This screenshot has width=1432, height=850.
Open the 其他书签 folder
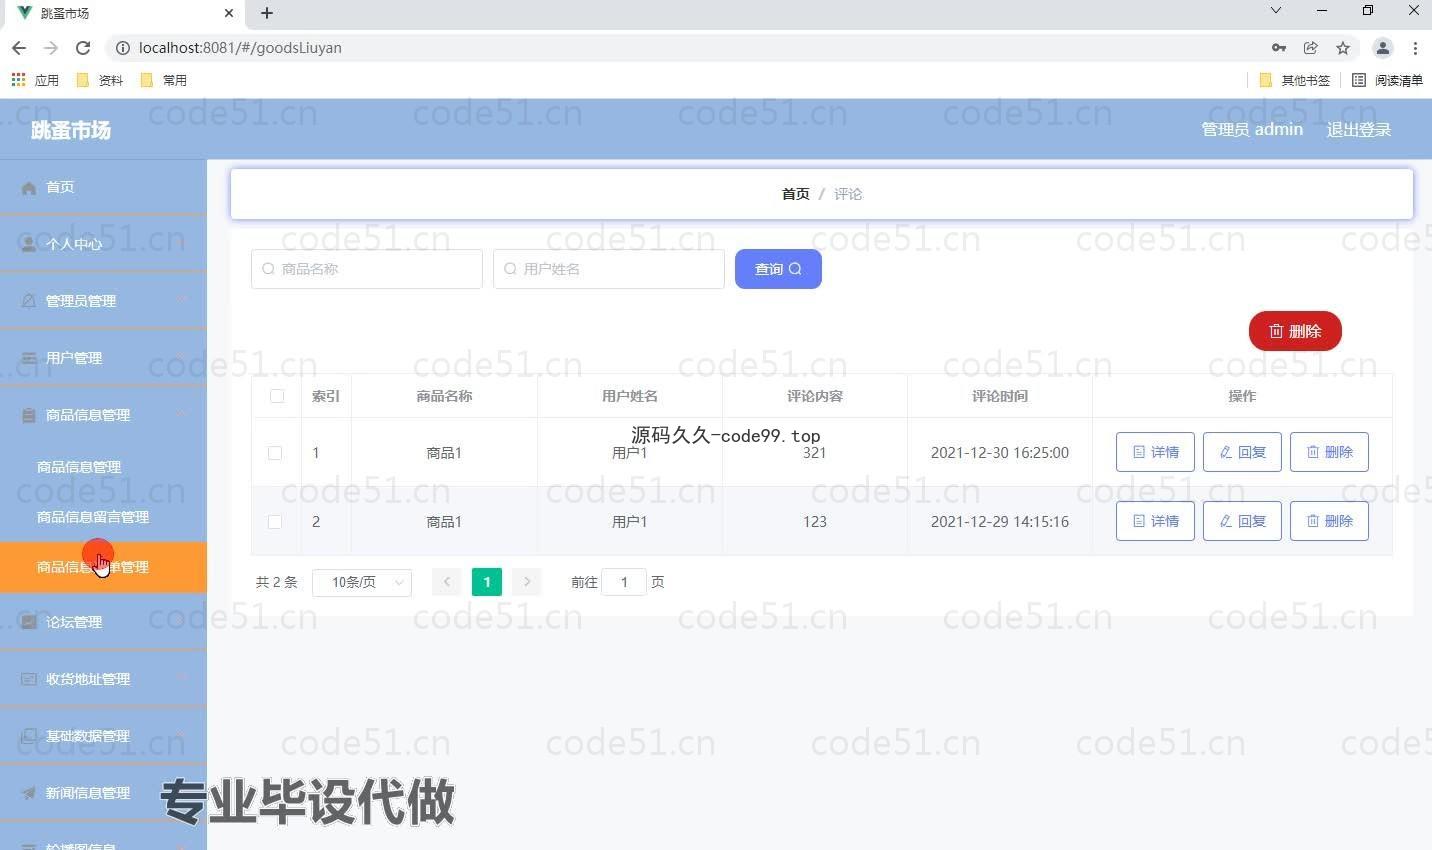(1295, 80)
